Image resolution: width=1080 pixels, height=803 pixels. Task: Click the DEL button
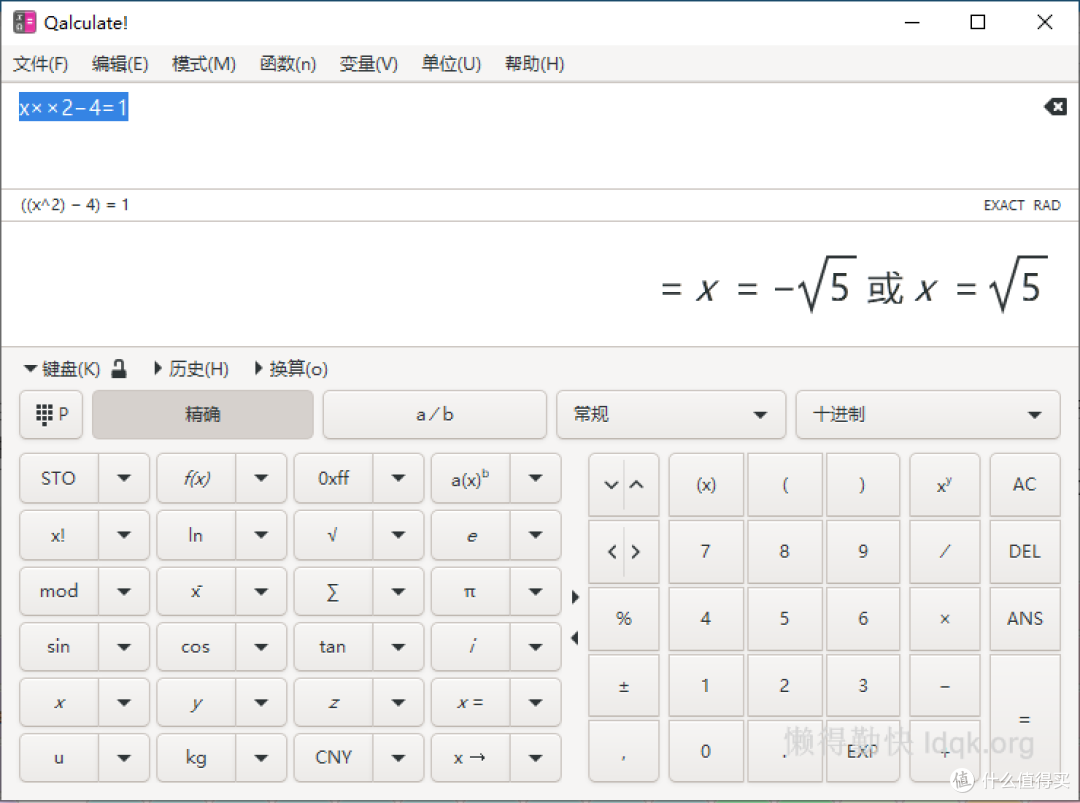tap(1024, 551)
